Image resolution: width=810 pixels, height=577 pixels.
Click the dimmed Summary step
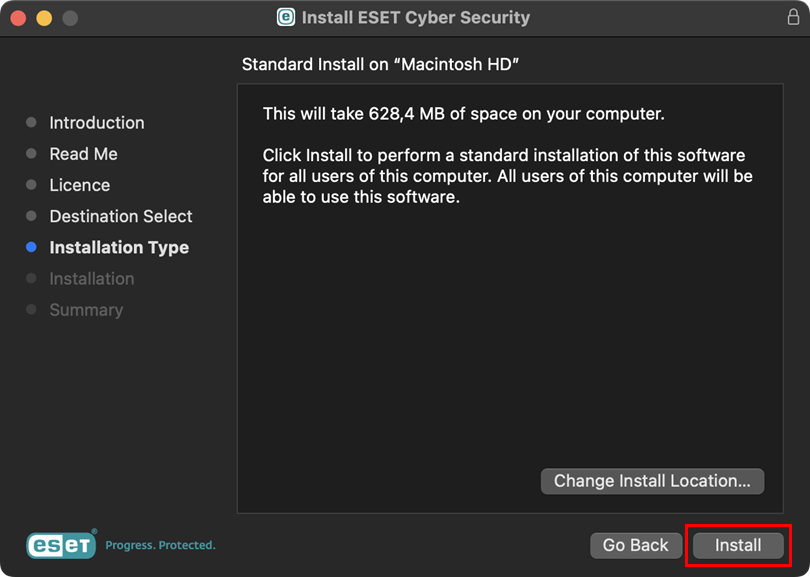click(x=86, y=310)
